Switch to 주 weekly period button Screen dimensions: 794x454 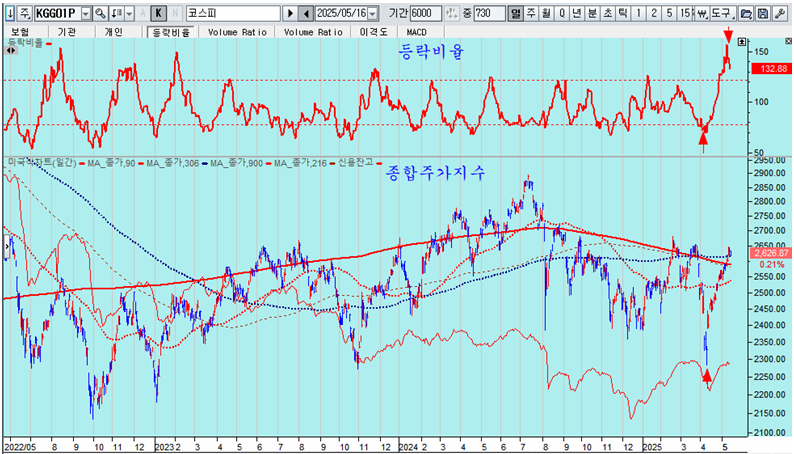[x=531, y=14]
